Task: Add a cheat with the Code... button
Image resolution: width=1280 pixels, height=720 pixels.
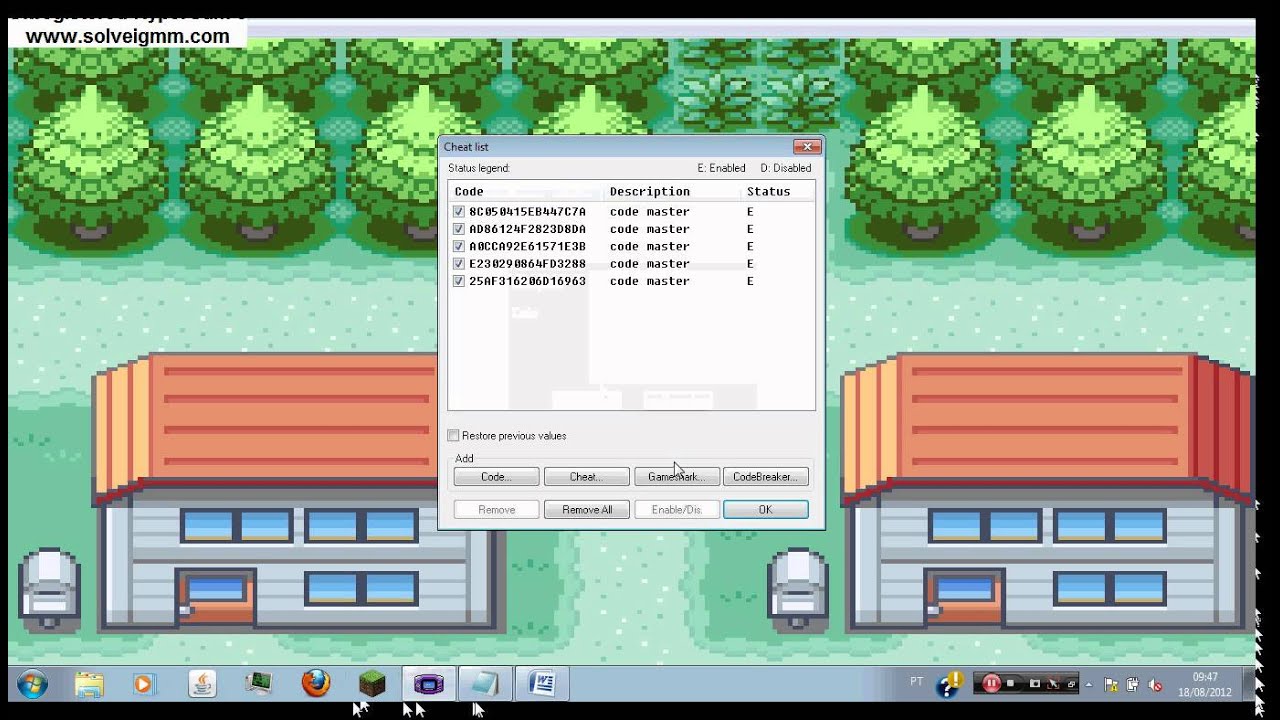Action: pyautogui.click(x=496, y=477)
